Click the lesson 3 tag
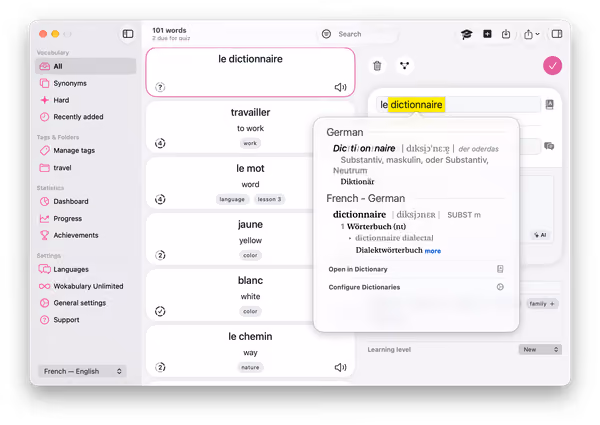This screenshot has width=600, height=425. pyautogui.click(x=269, y=199)
